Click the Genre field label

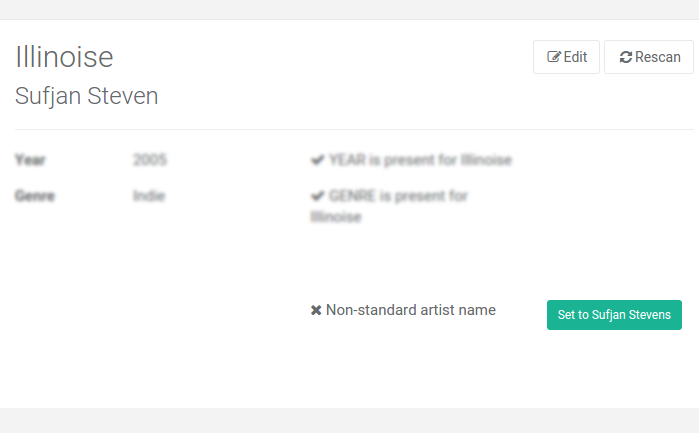coord(35,196)
